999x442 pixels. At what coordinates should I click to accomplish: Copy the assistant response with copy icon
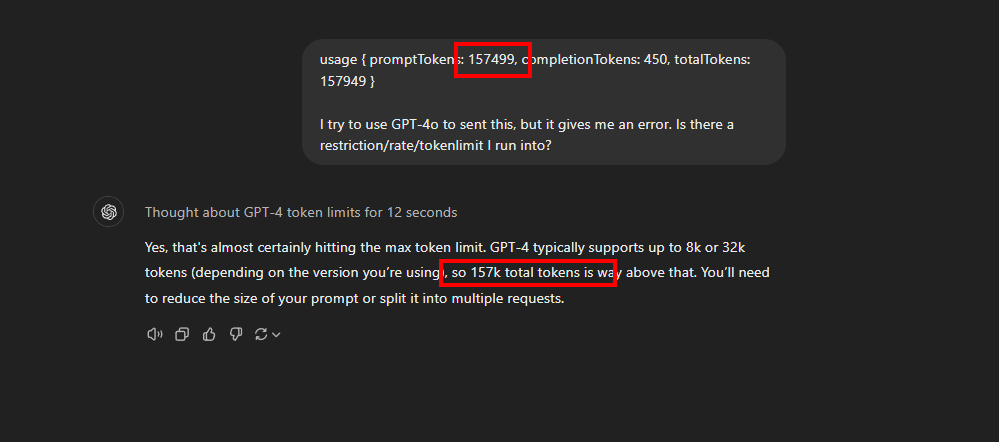pyautogui.click(x=182, y=334)
